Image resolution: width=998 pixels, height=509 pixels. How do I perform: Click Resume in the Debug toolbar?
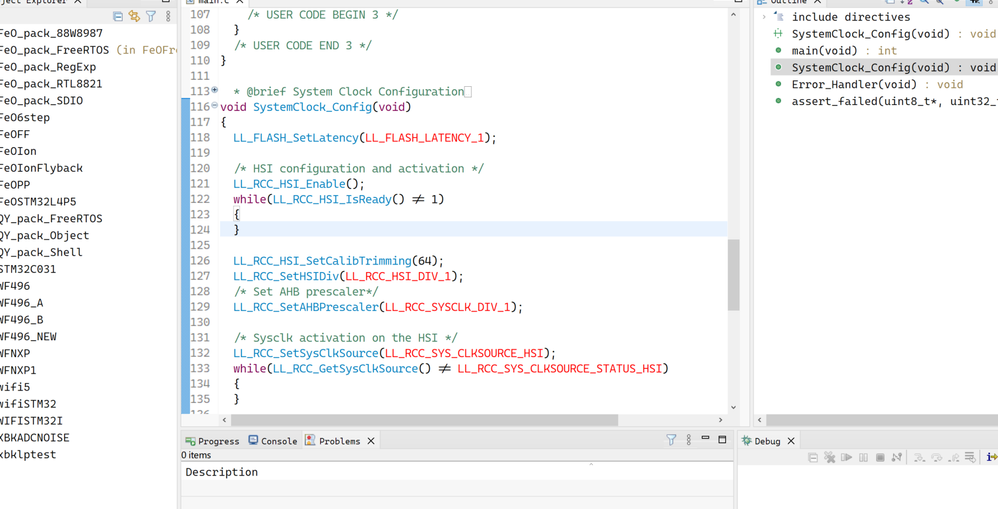pyautogui.click(x=847, y=457)
